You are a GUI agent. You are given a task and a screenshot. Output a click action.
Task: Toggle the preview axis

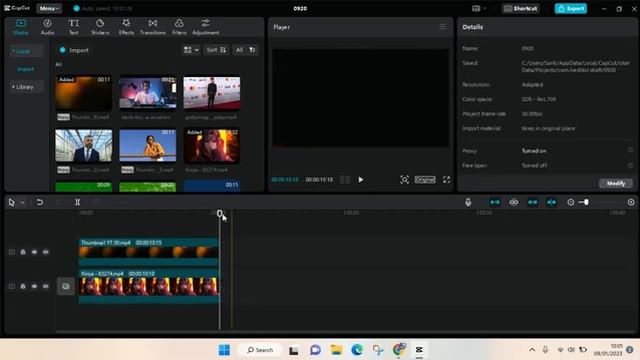551,202
